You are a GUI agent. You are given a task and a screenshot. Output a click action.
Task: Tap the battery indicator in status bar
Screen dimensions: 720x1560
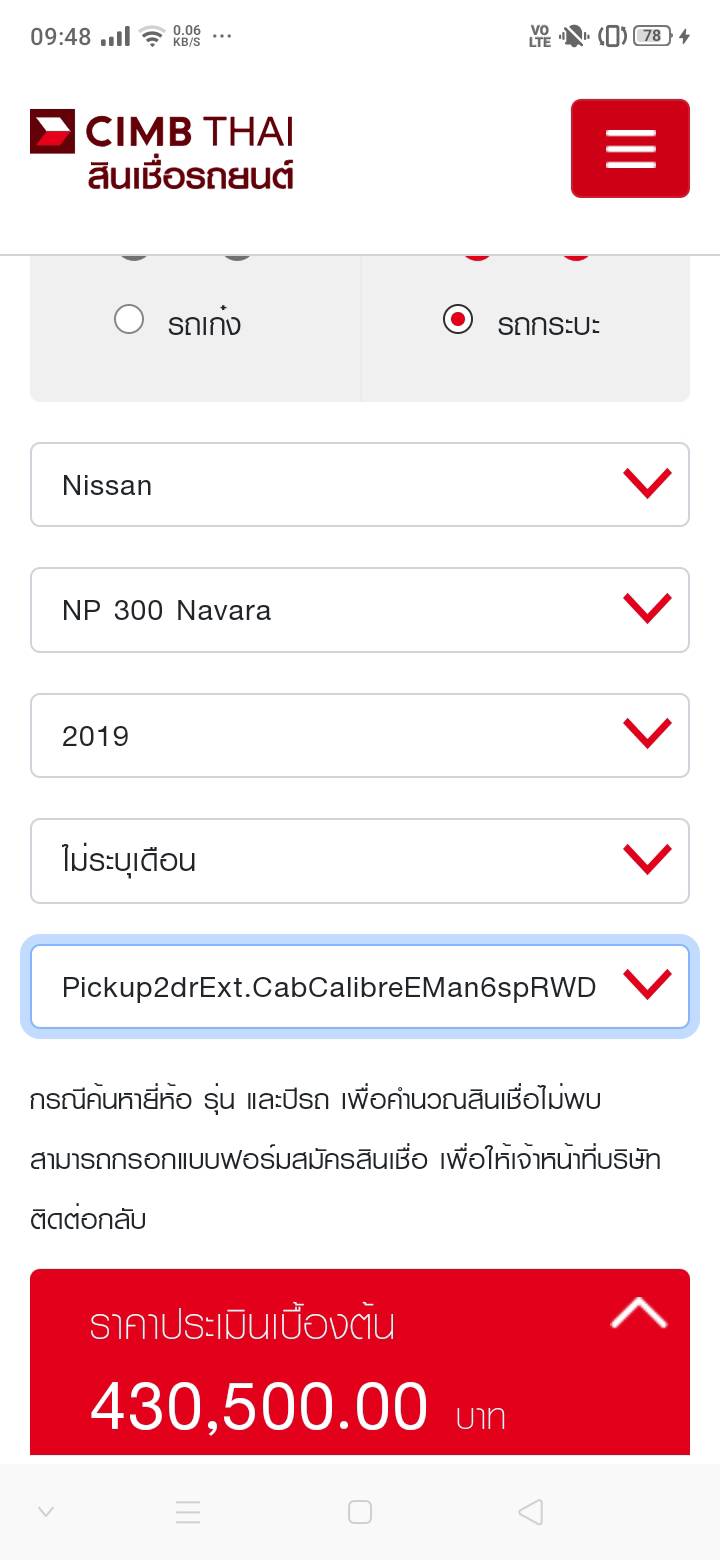652,36
